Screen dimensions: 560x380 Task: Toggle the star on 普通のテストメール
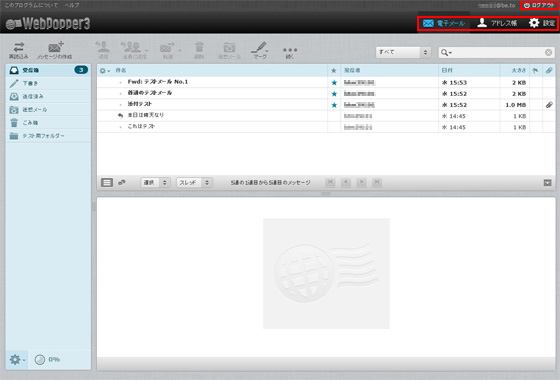(x=334, y=94)
